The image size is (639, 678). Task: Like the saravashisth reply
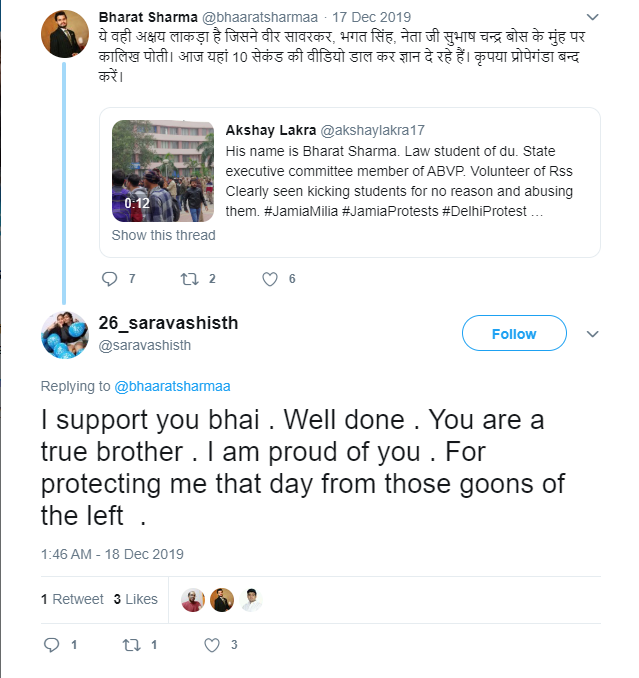[212, 645]
